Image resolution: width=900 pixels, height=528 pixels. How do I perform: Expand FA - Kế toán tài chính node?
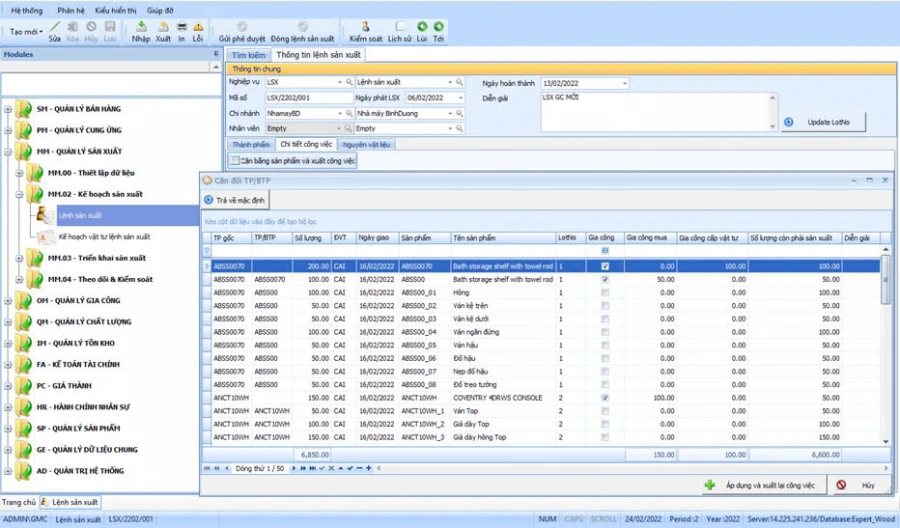(8, 364)
